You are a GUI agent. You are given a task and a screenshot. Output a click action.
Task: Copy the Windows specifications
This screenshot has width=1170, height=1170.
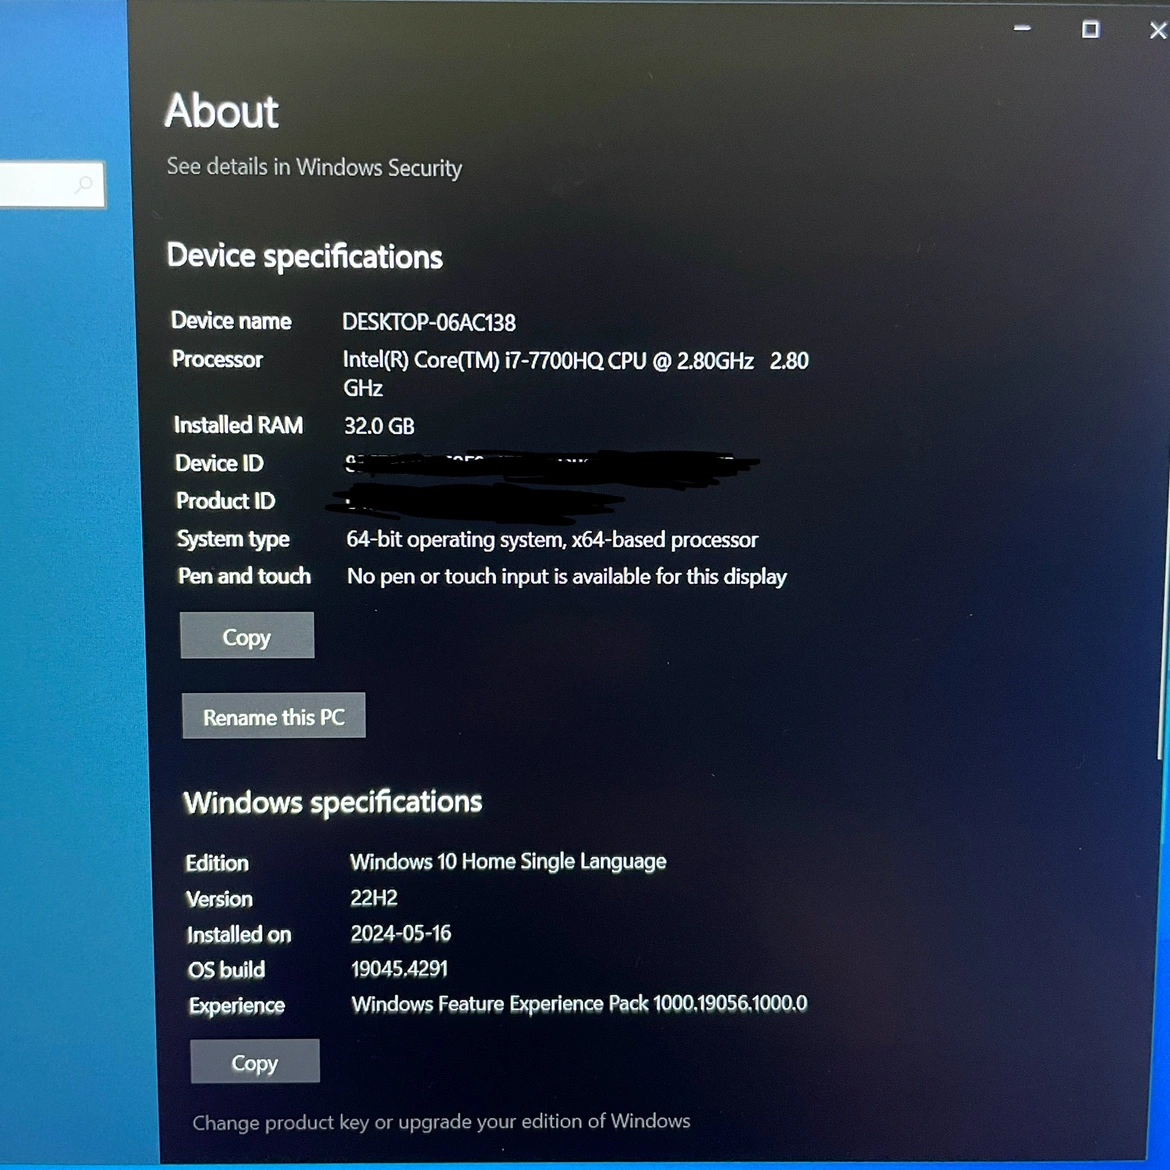pyautogui.click(x=255, y=1061)
